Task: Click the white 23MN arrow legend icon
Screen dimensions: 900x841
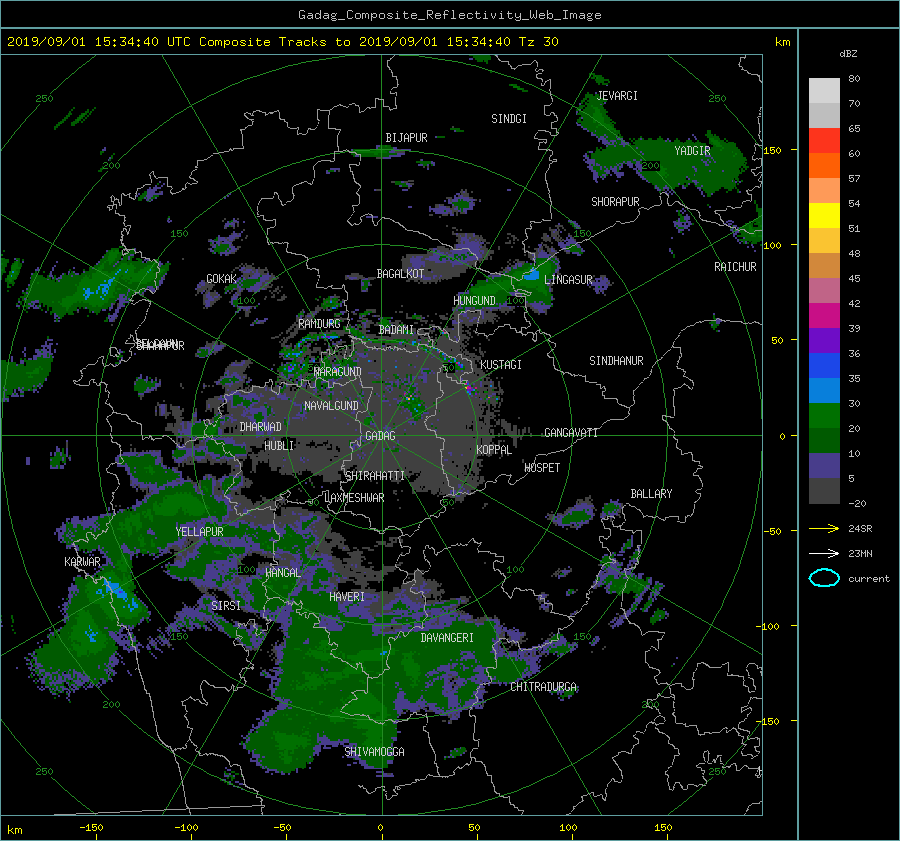Action: tap(824, 554)
